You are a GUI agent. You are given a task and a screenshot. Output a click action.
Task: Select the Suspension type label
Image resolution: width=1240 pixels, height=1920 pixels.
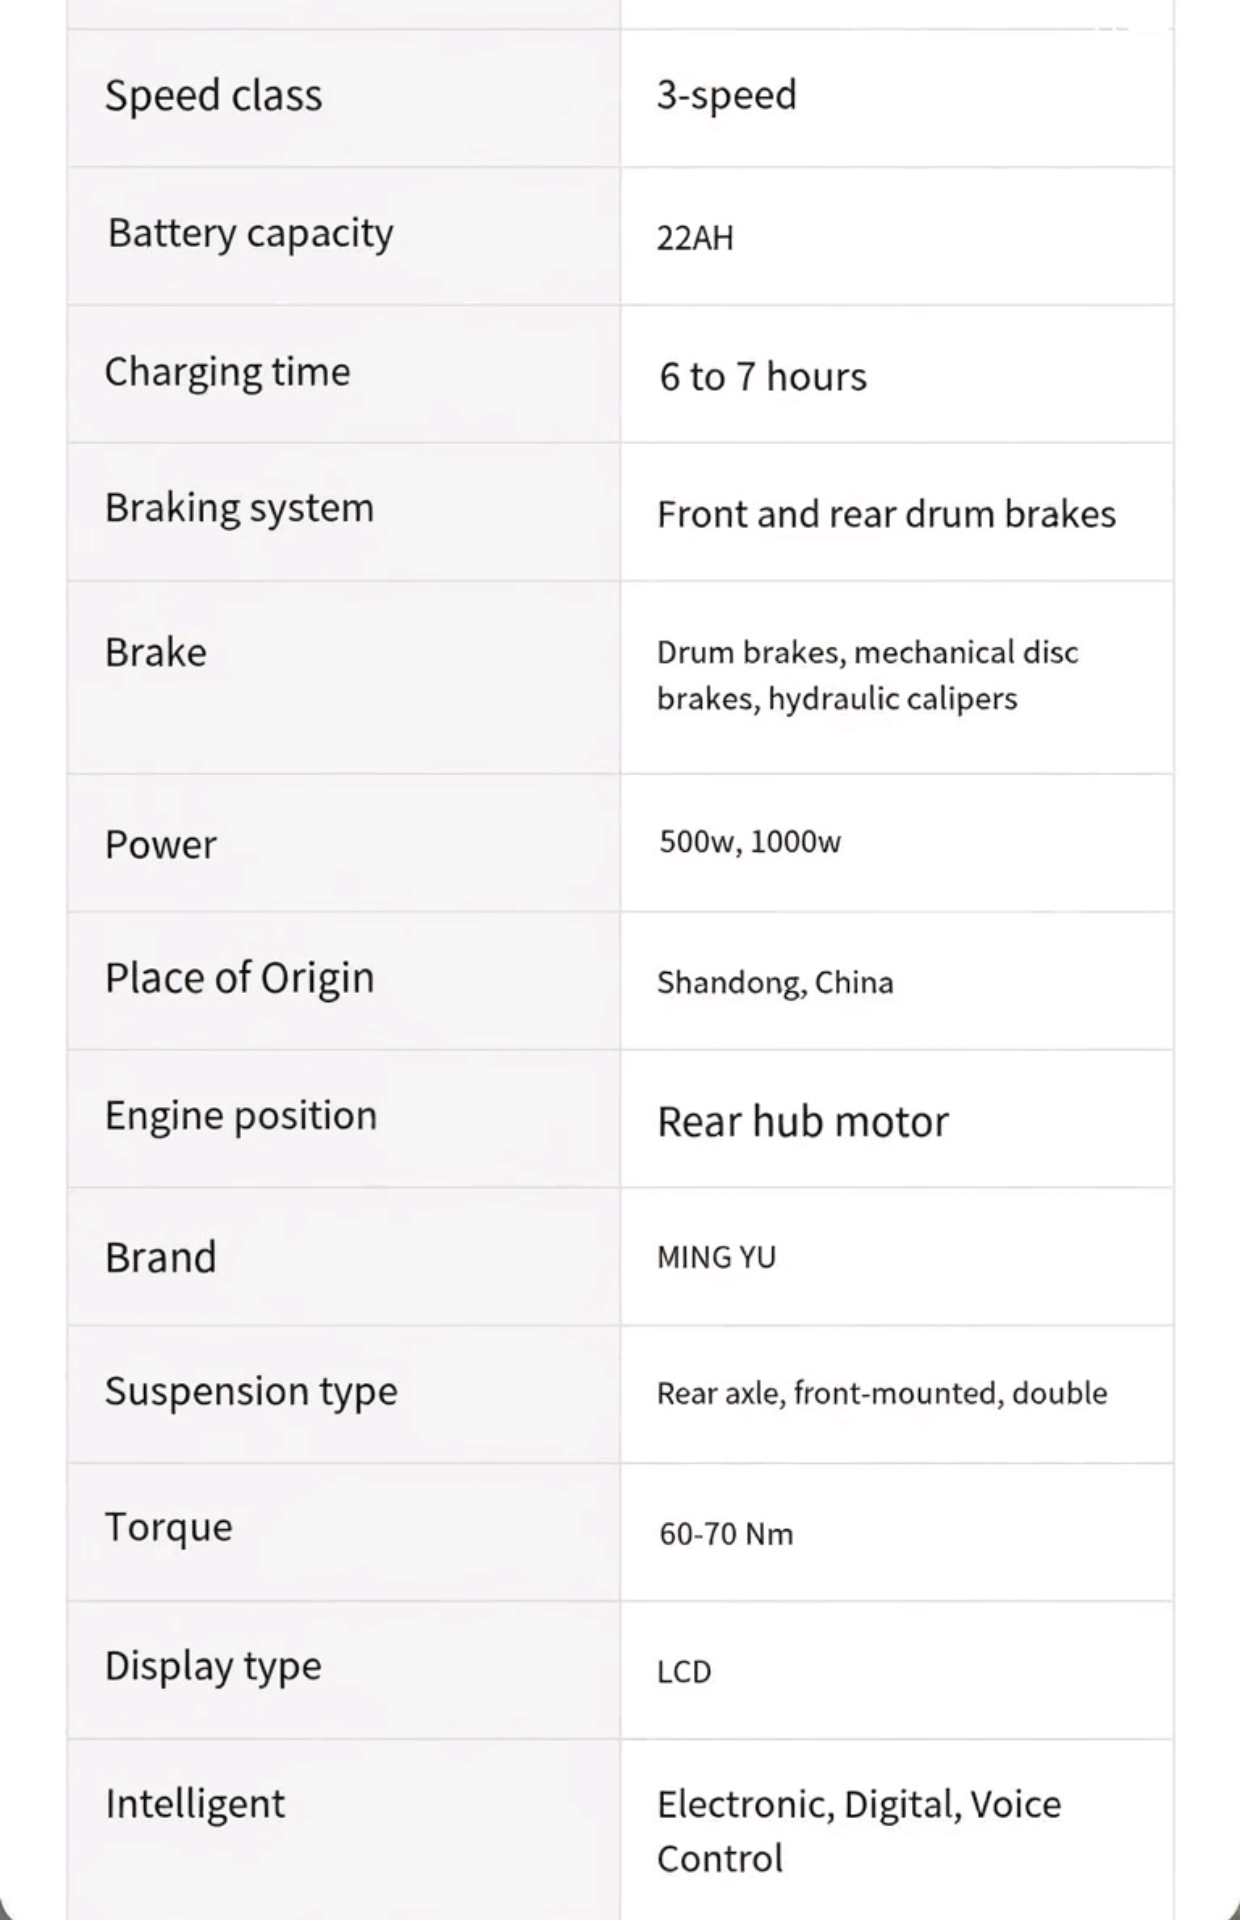tap(251, 1392)
